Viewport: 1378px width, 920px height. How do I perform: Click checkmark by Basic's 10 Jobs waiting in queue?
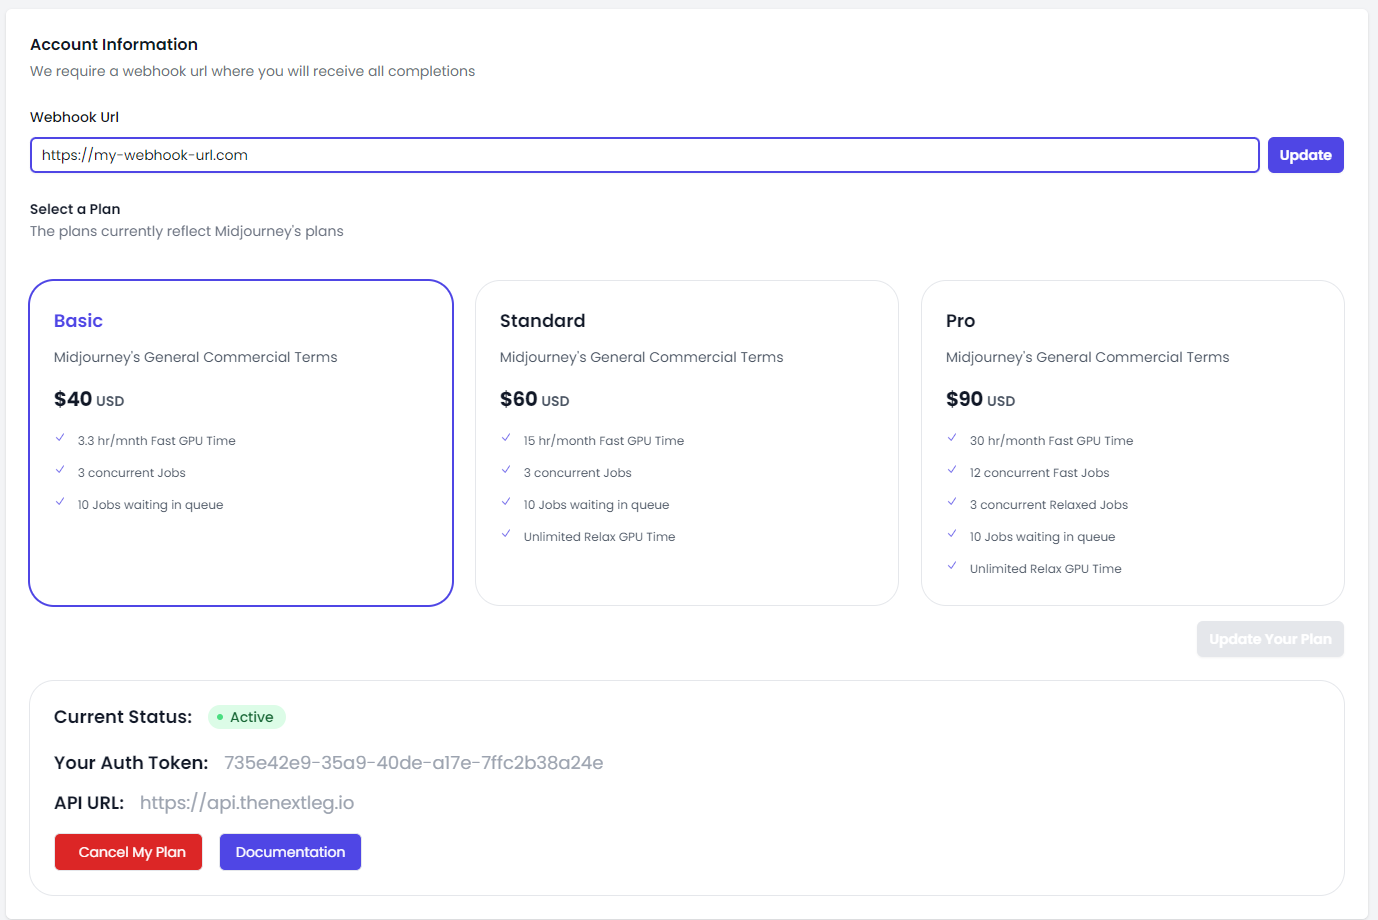click(60, 502)
